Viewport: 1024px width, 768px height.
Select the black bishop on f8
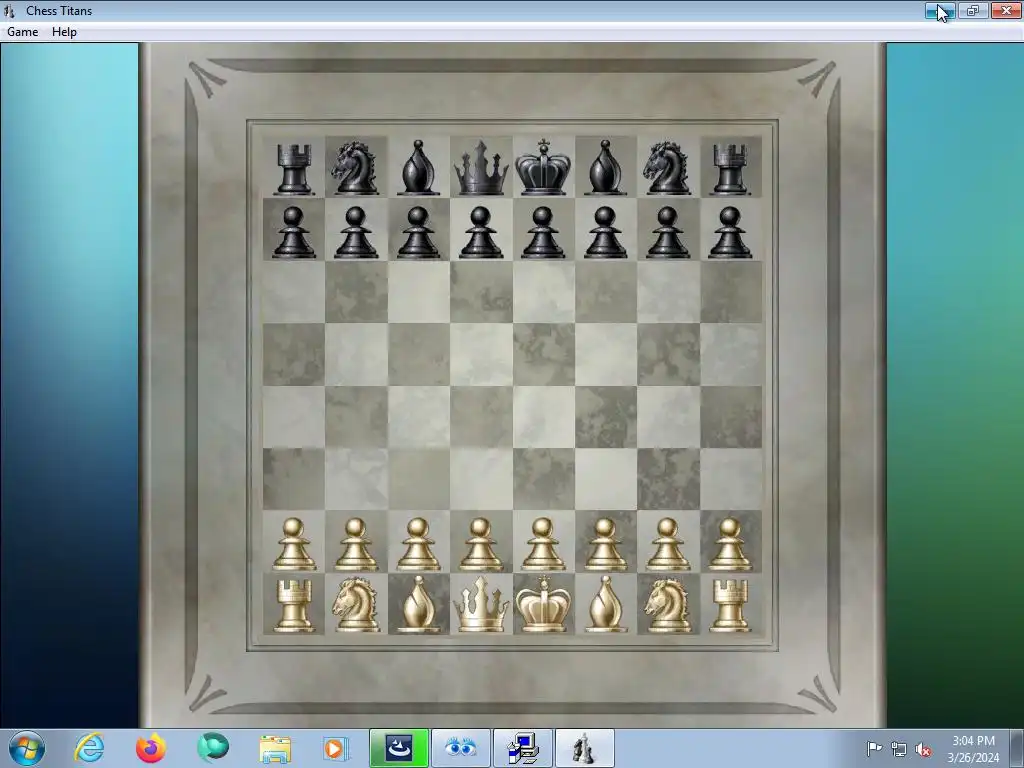(605, 168)
